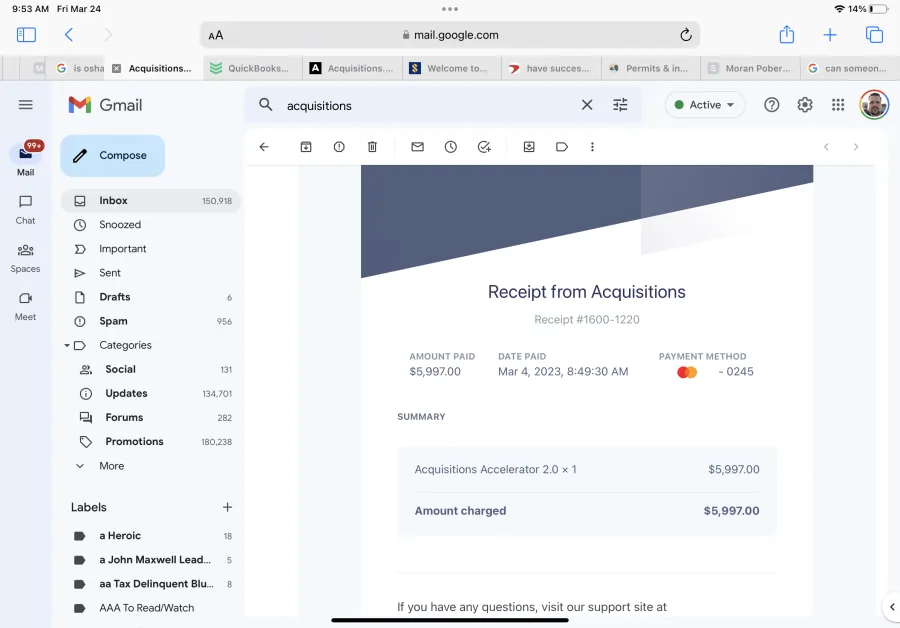This screenshot has width=900, height=628.
Task: Open the Sent folder
Action: click(151, 273)
